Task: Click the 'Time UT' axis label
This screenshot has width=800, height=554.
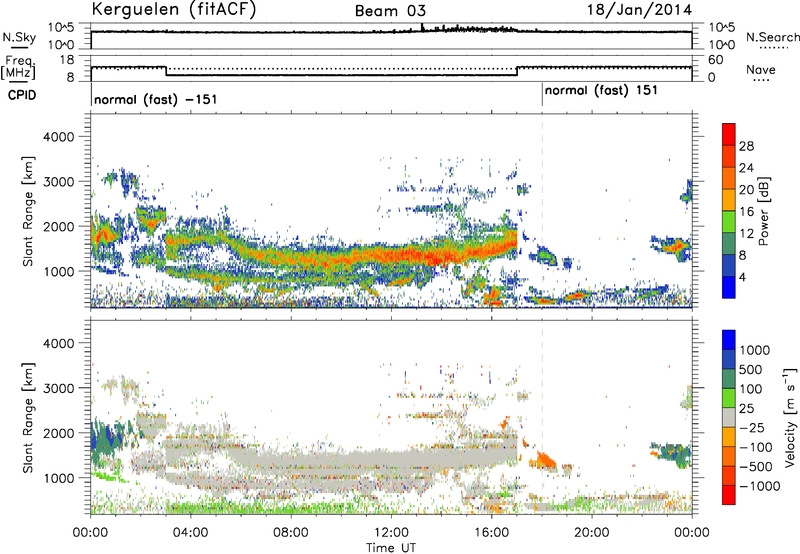Action: (391, 548)
